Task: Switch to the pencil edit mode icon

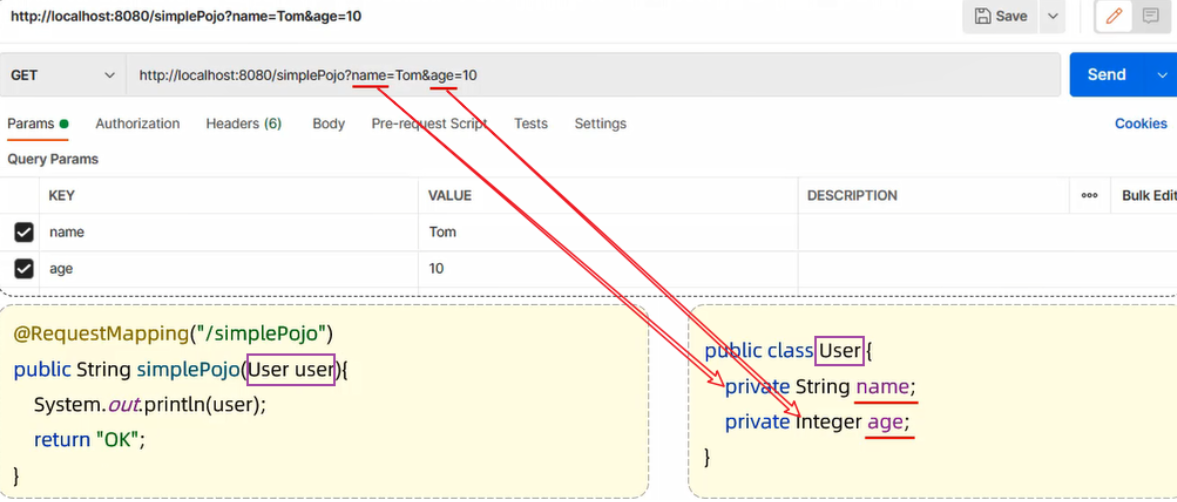Action: point(1114,17)
